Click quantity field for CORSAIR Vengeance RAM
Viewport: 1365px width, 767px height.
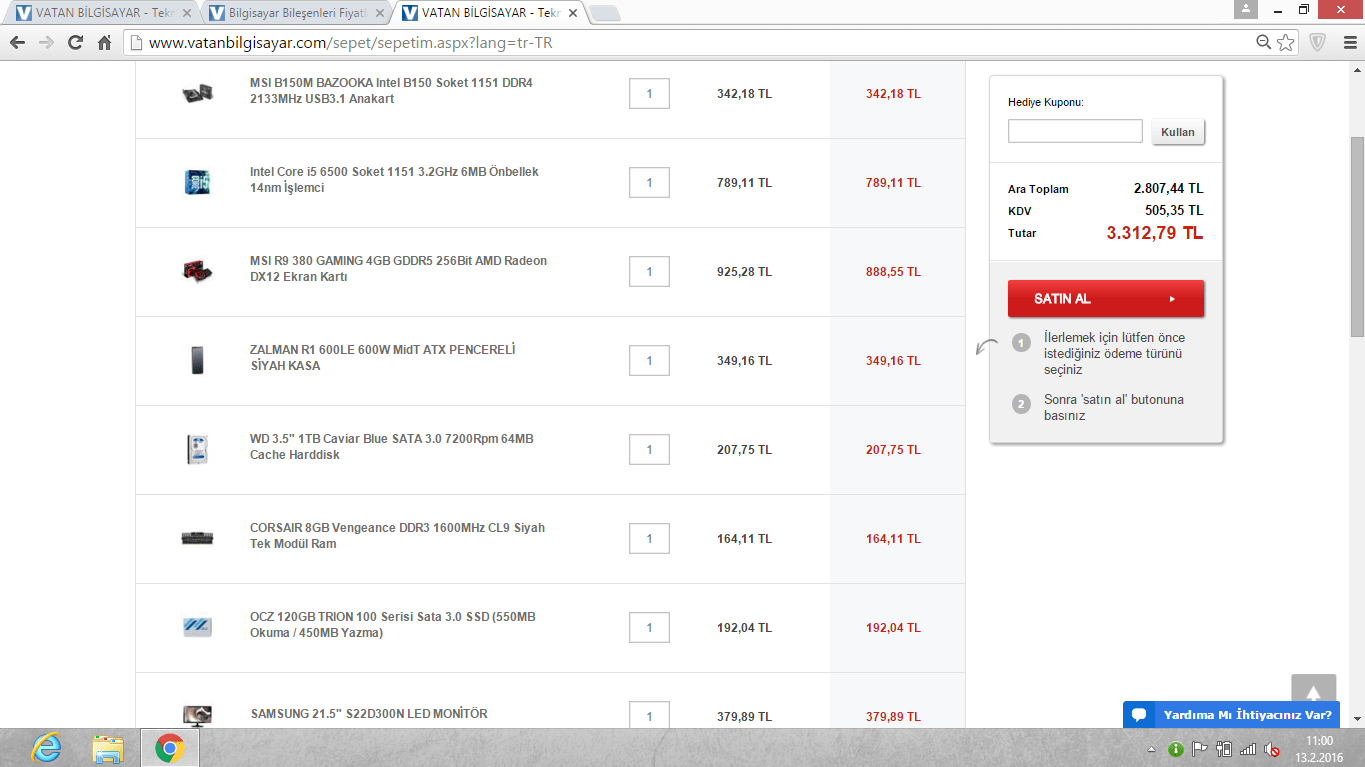649,539
